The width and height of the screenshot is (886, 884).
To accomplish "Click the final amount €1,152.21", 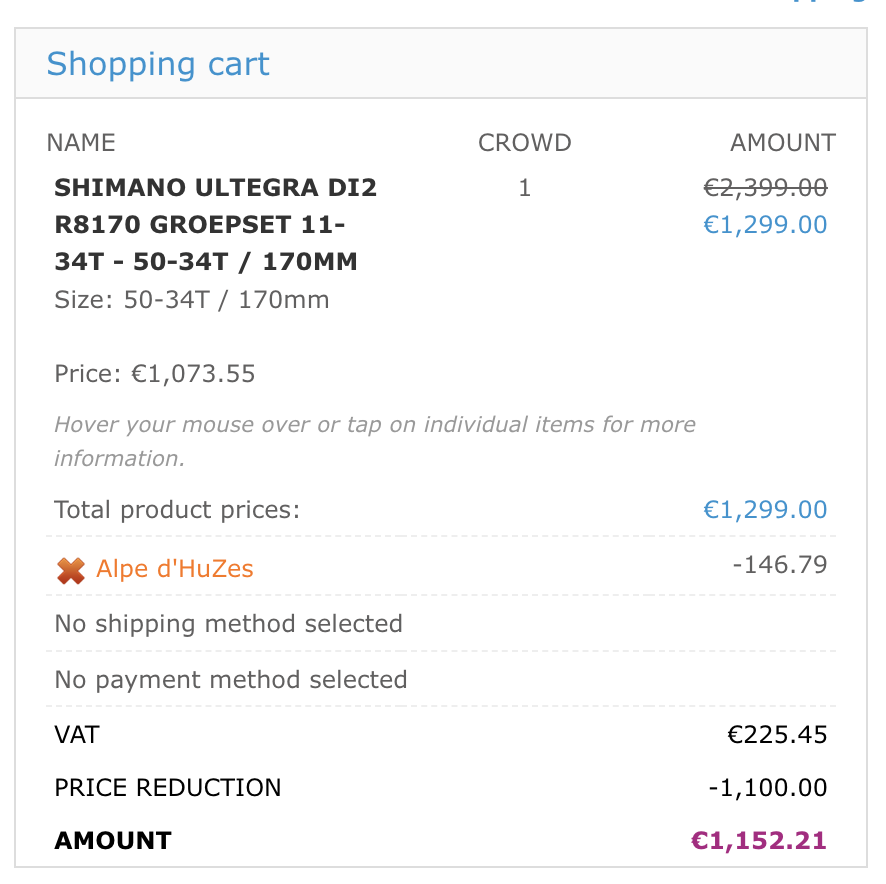I will 759,840.
